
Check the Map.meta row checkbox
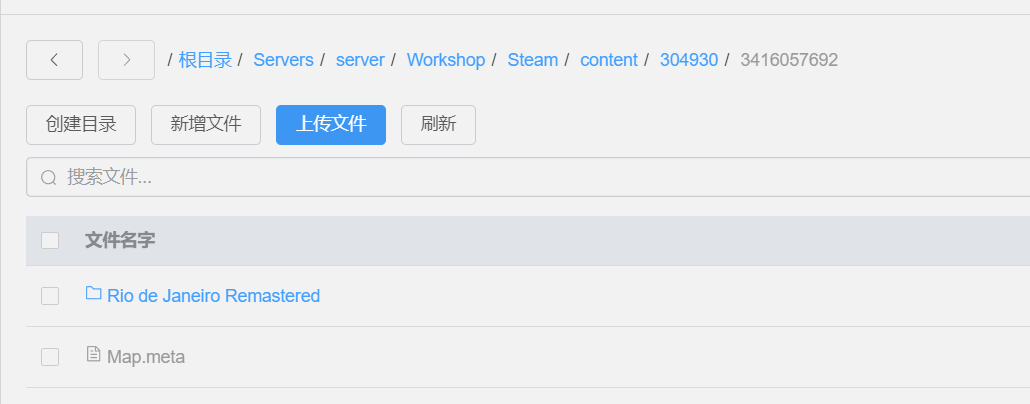pyautogui.click(x=50, y=357)
